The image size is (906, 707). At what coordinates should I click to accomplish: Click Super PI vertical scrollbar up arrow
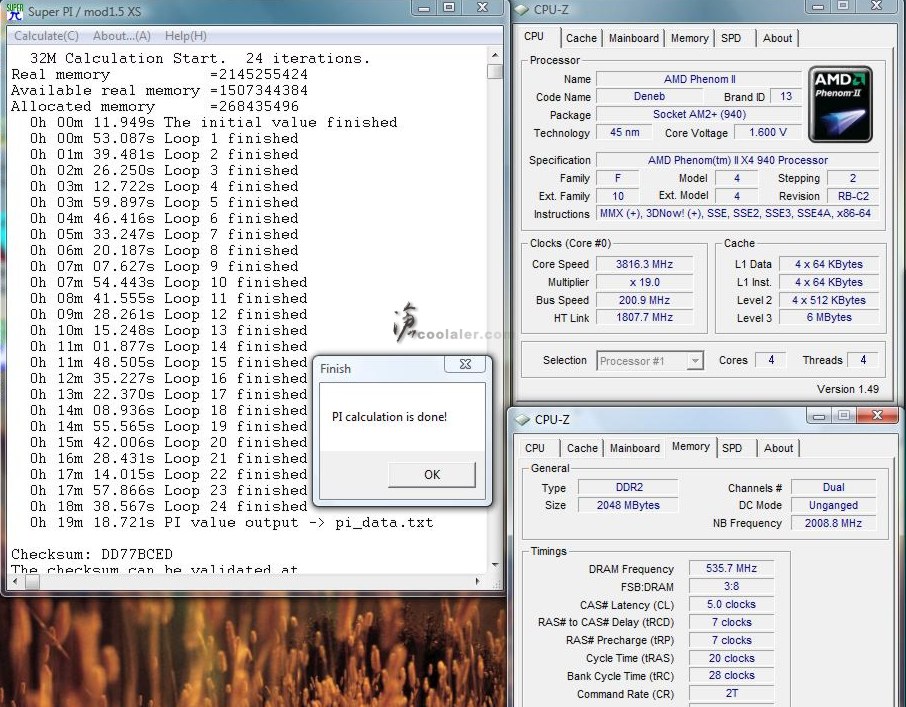coord(495,55)
